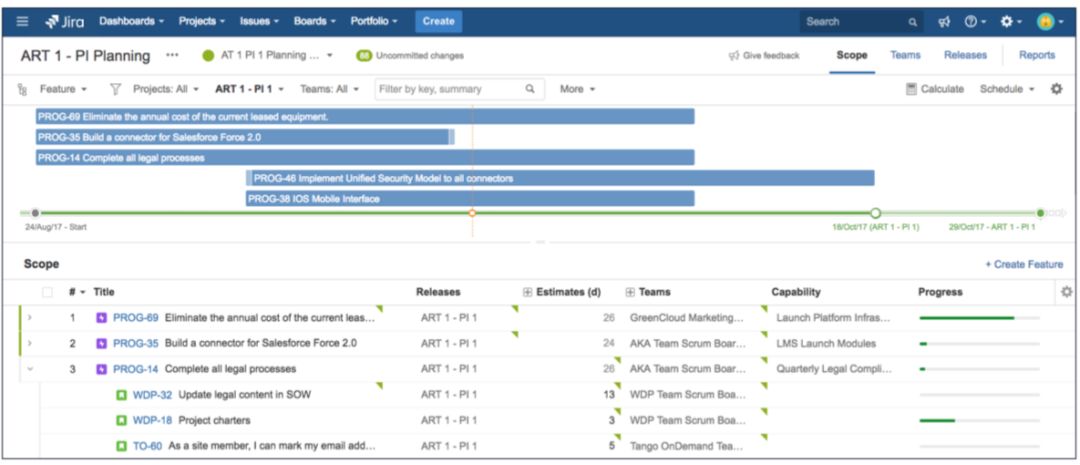Click the purple epic icon for PROG-69
The image size is (1080, 465).
pyautogui.click(x=102, y=318)
